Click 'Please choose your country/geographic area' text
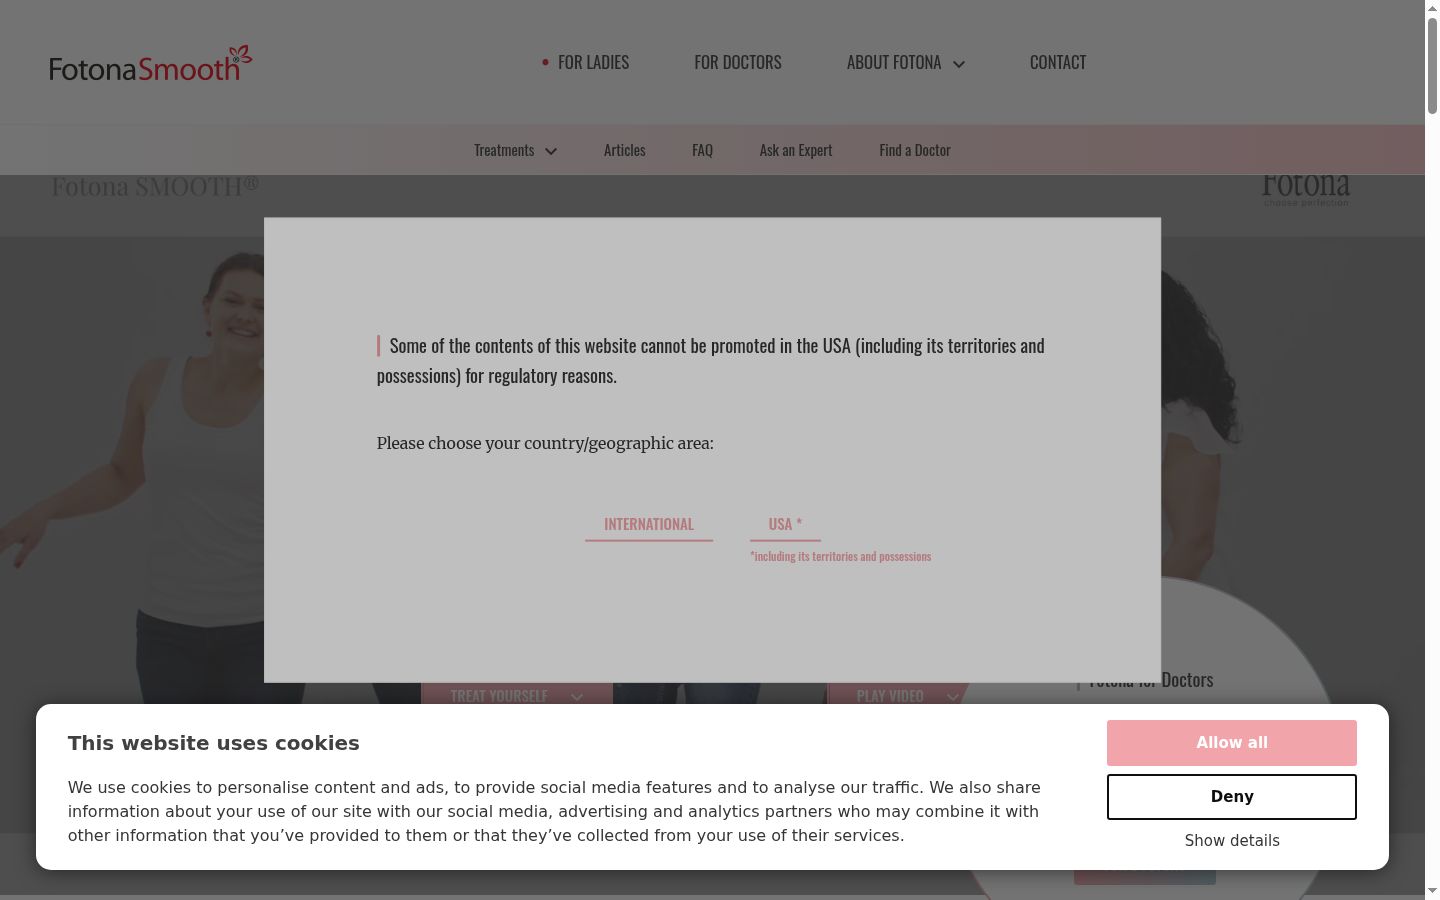1440x900 pixels. (545, 443)
